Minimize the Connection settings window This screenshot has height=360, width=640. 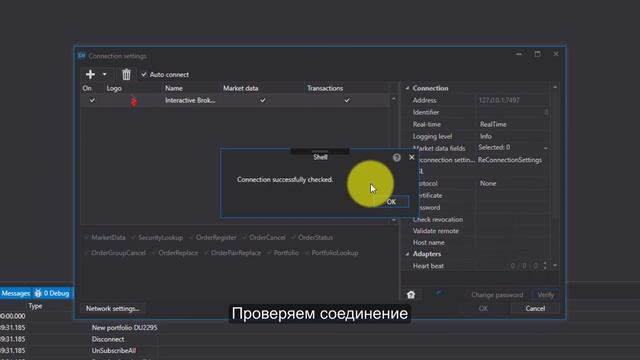(x=519, y=54)
